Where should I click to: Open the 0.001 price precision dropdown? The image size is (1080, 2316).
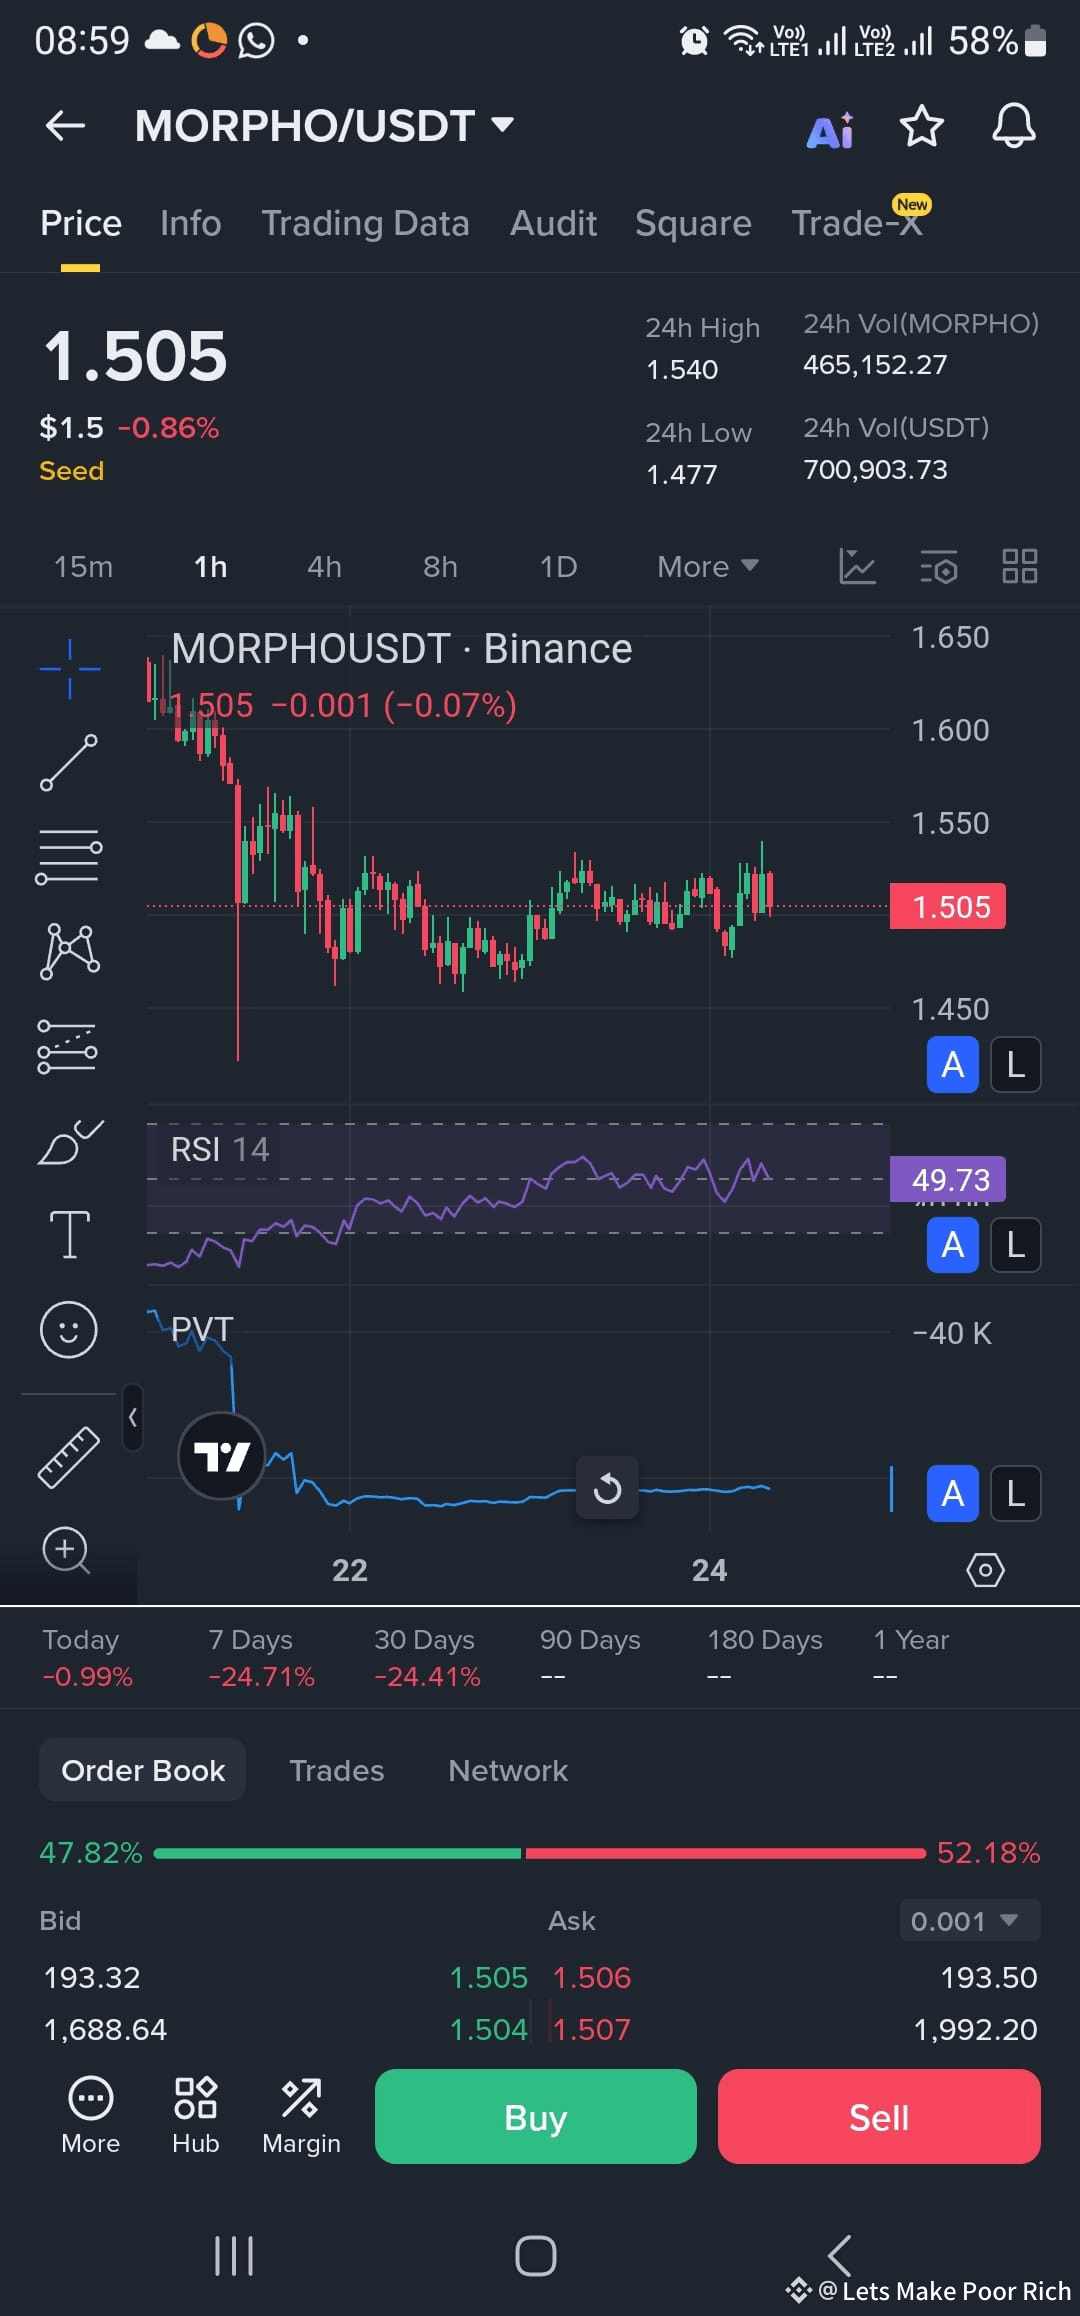pyautogui.click(x=970, y=1920)
